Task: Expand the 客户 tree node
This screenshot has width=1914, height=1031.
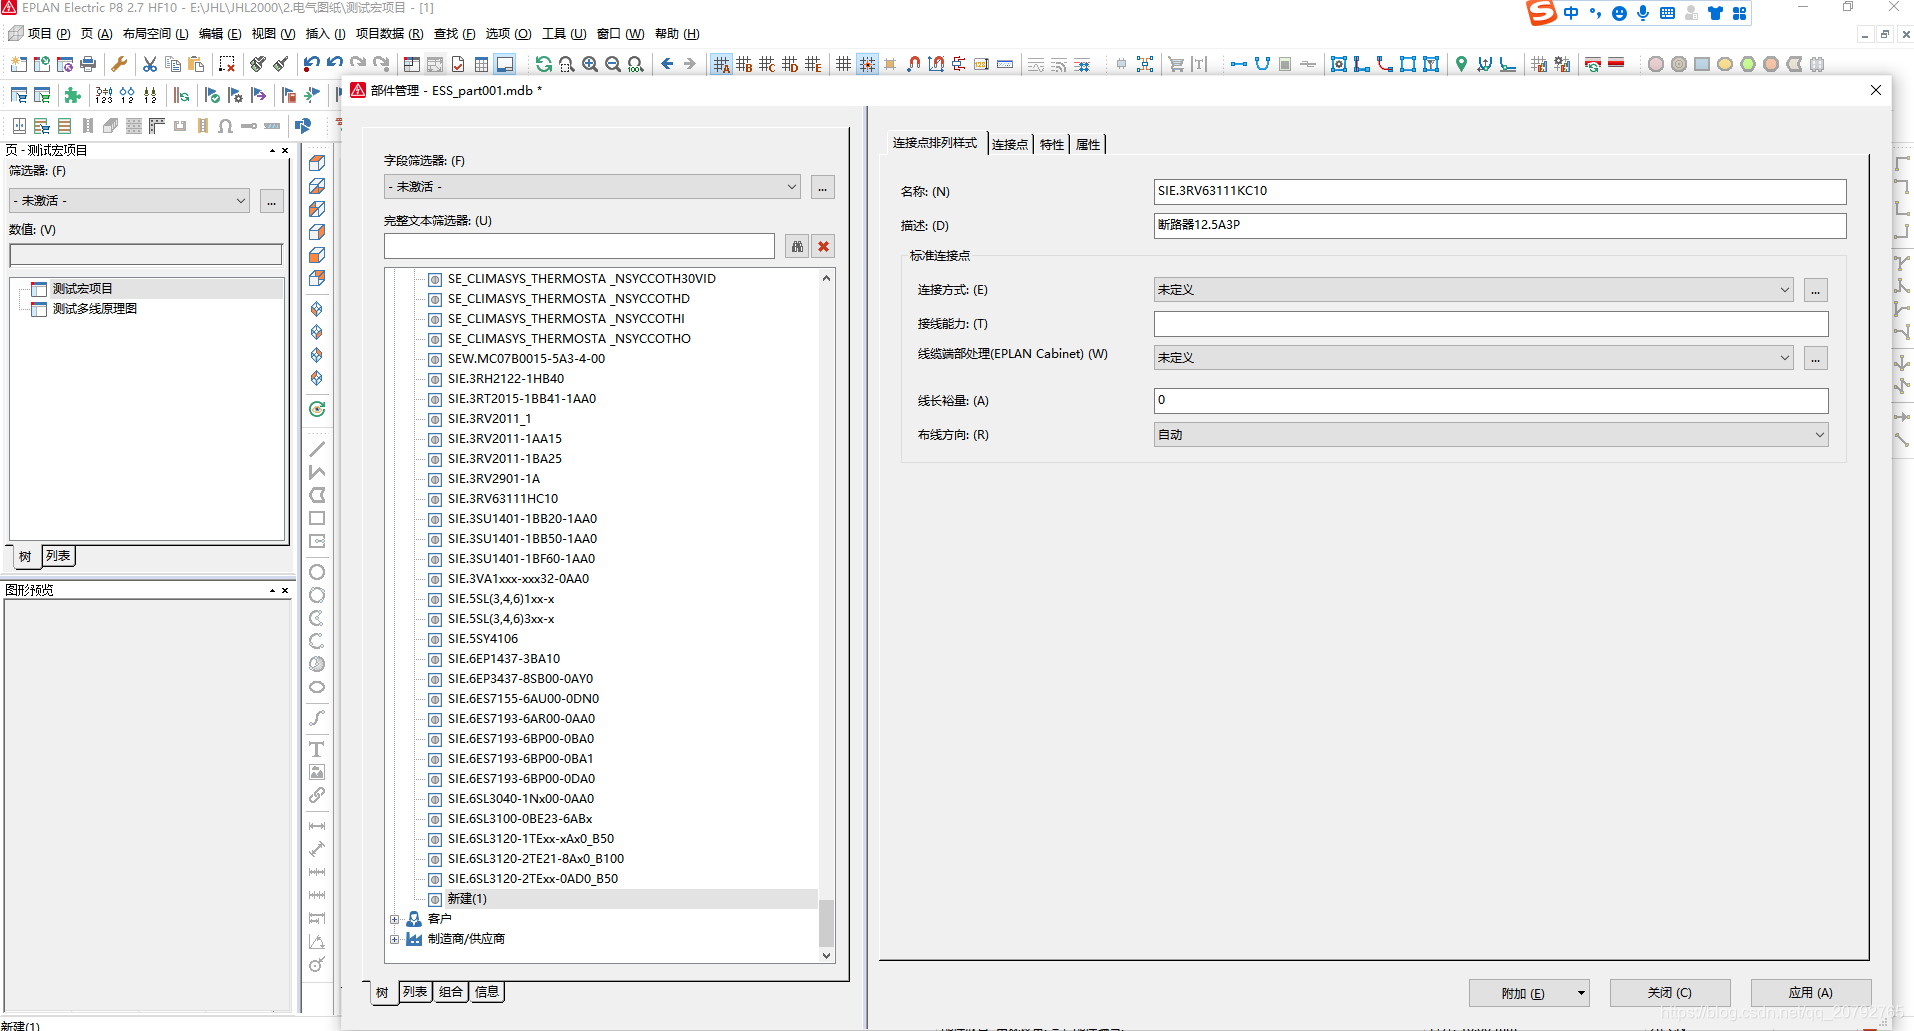Action: click(395, 919)
